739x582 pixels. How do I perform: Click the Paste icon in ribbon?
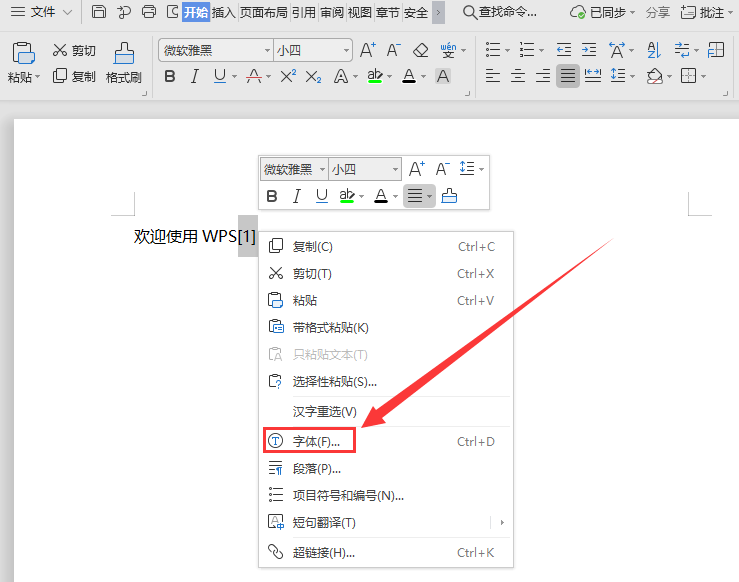(x=24, y=53)
